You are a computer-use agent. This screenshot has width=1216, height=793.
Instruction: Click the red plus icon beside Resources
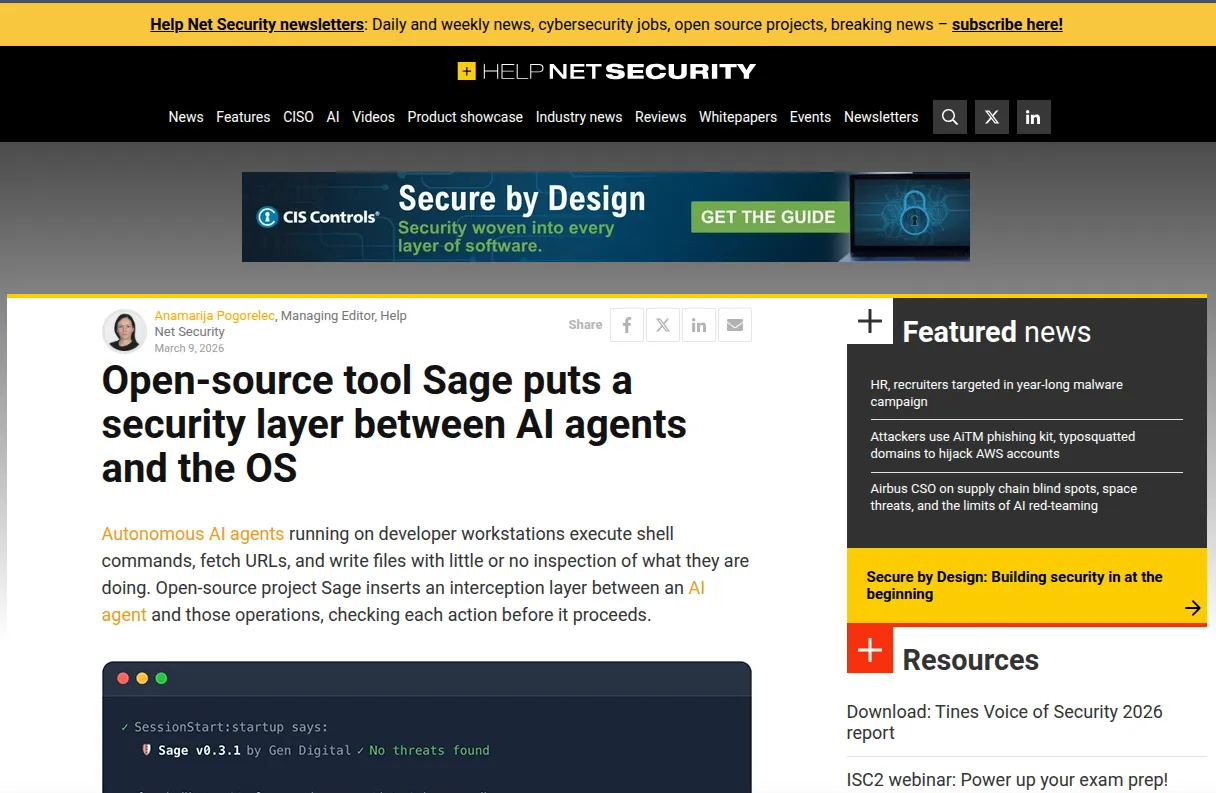pos(870,649)
